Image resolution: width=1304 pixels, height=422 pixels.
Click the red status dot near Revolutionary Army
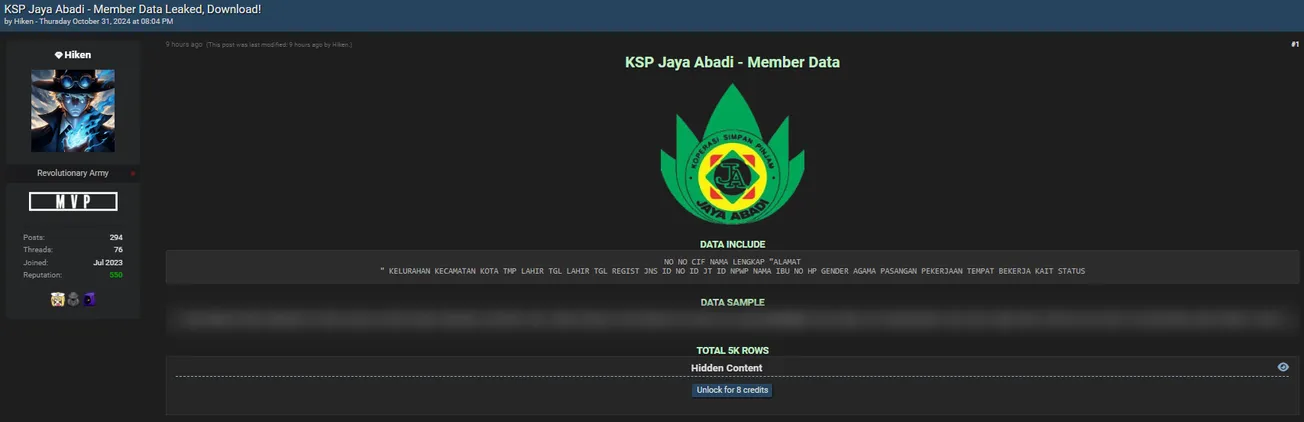pyautogui.click(x=133, y=174)
